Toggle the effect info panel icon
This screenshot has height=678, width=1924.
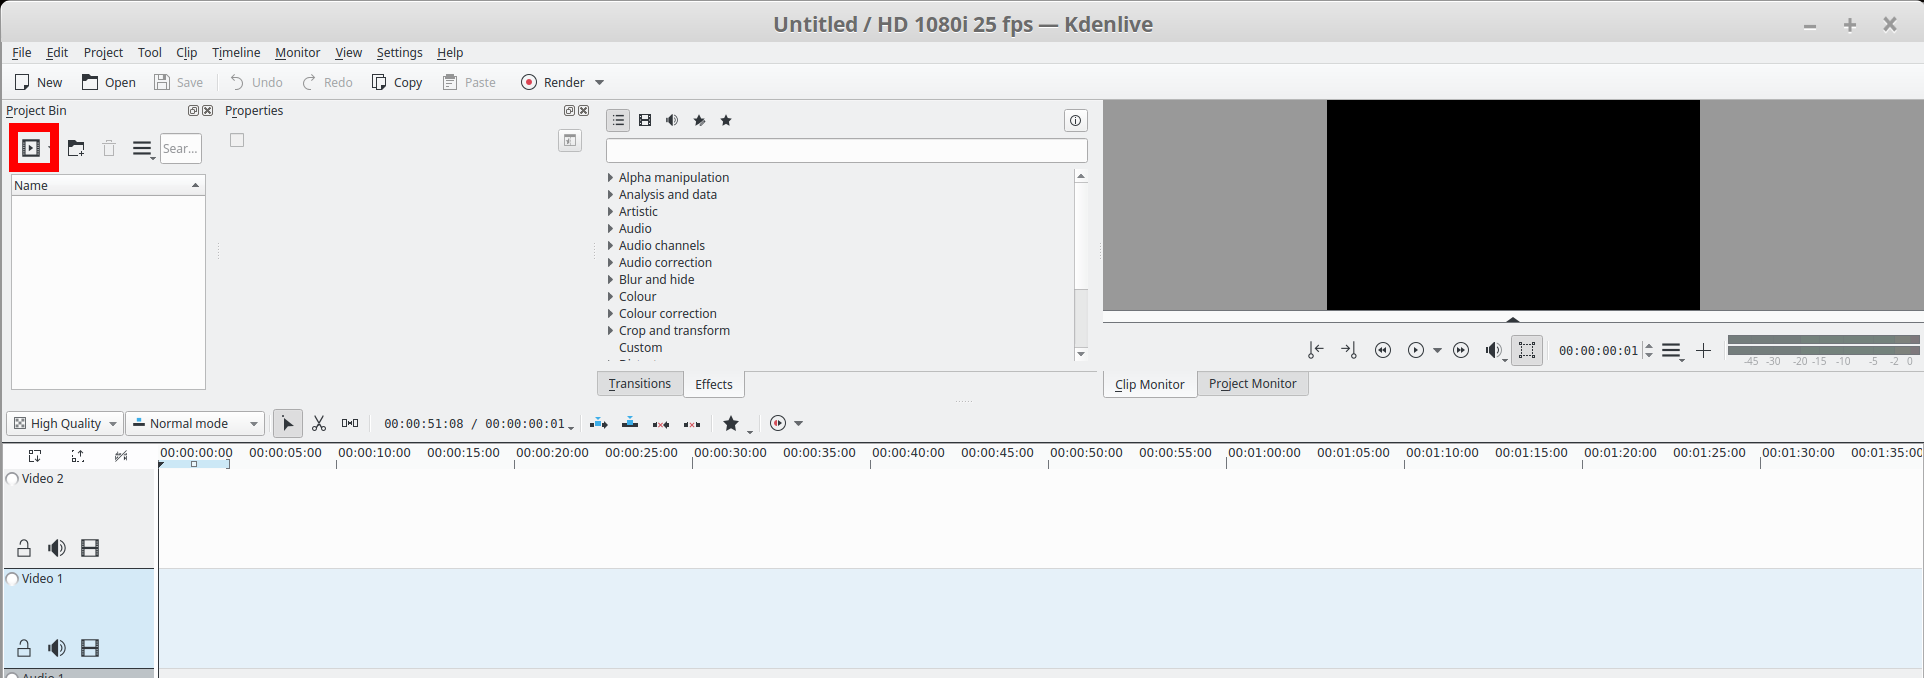1075,120
